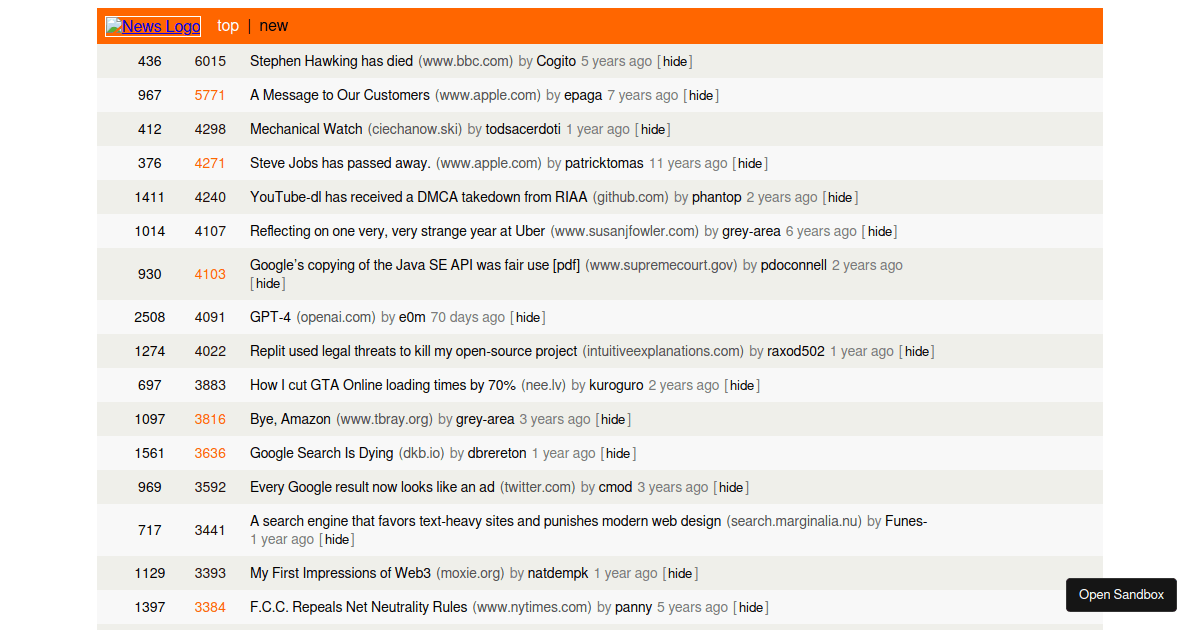Hide the Stephen Hawking story
This screenshot has height=630, width=1200.
pos(674,61)
